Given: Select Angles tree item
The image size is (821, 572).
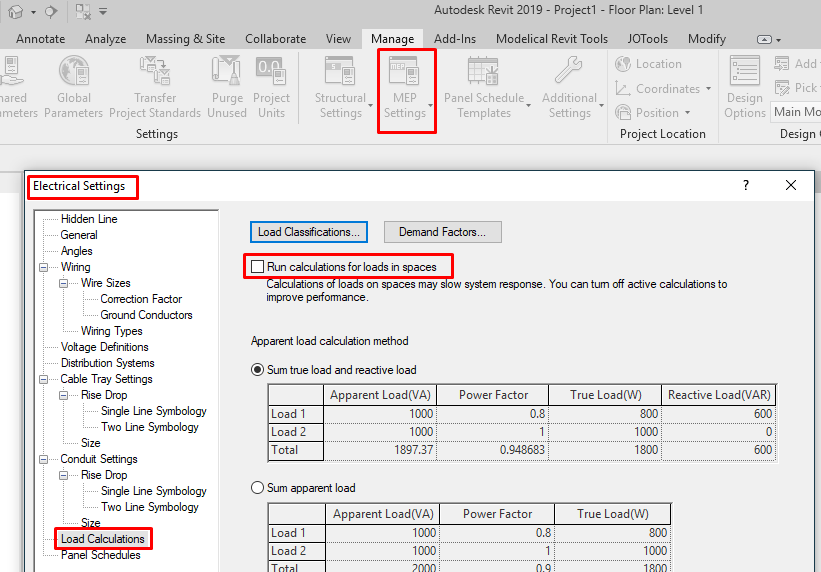Looking at the screenshot, I should [x=76, y=251].
